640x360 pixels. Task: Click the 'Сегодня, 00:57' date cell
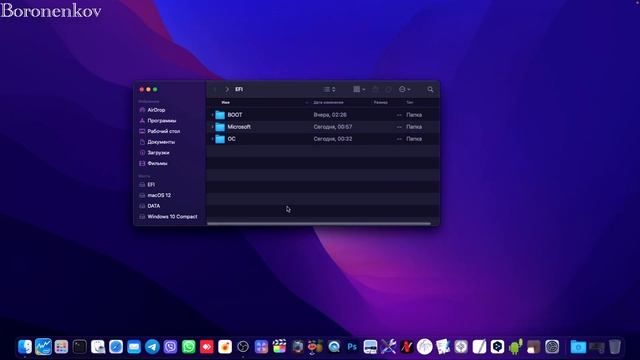point(333,127)
